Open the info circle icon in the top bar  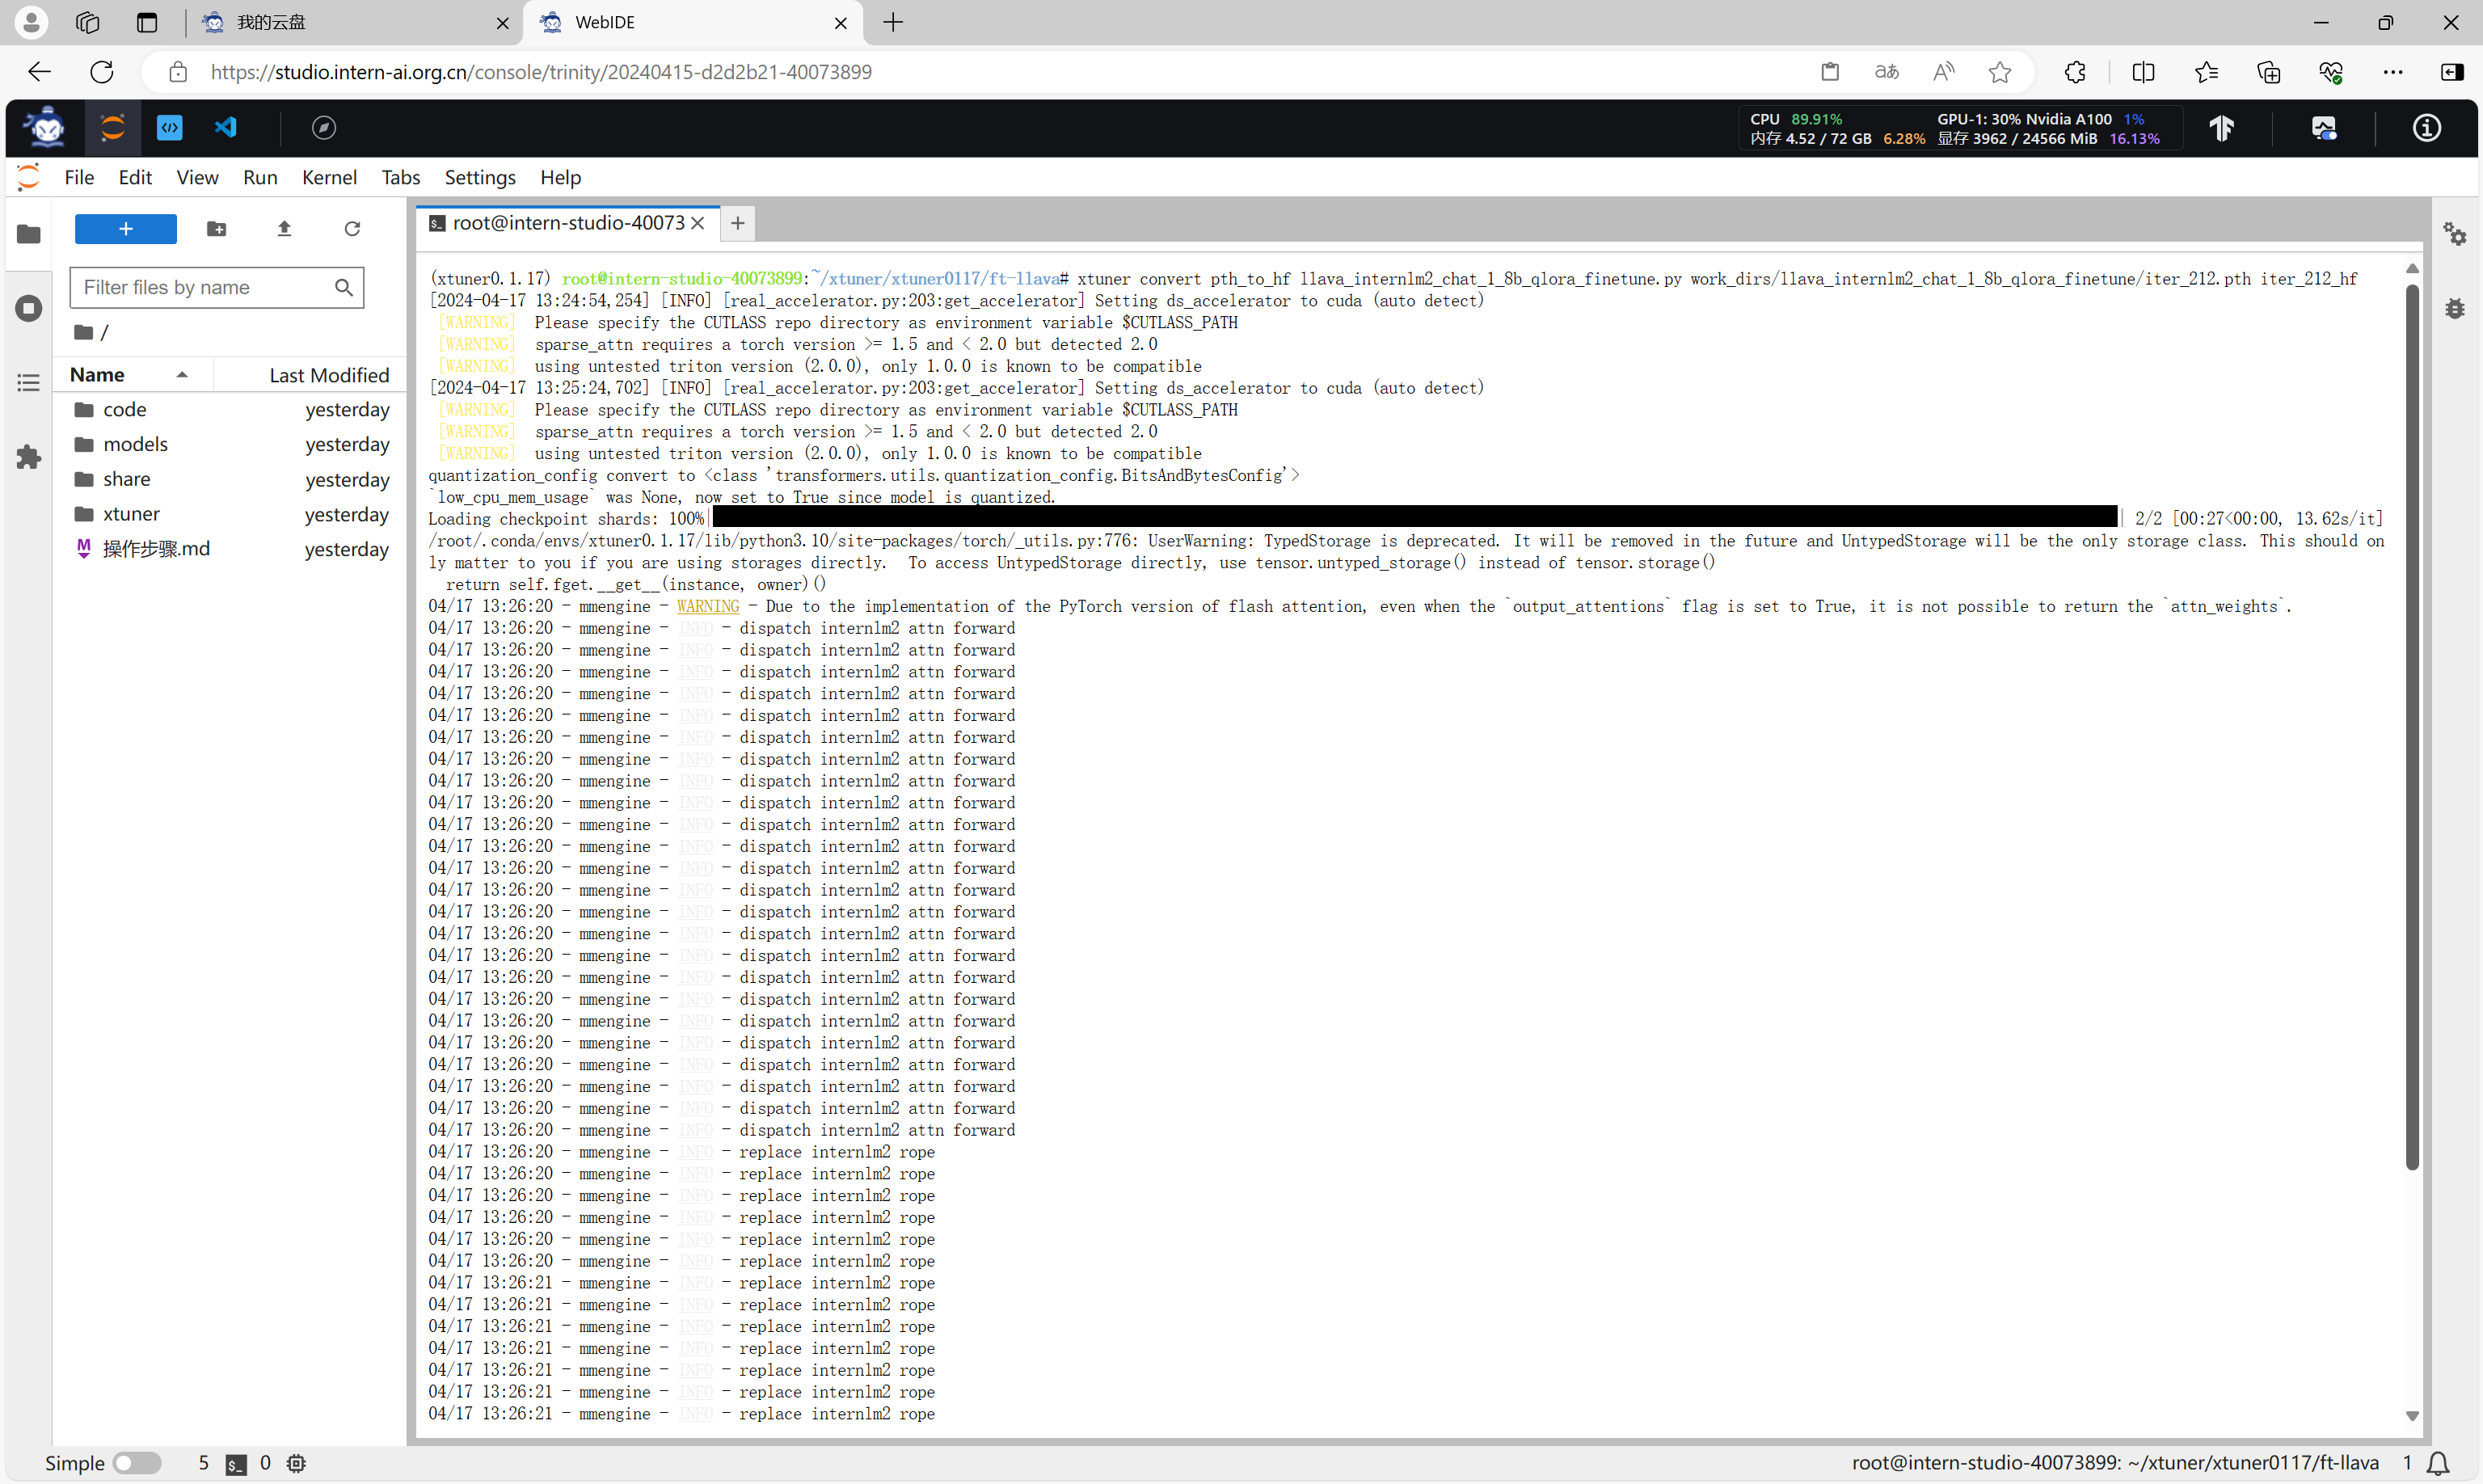click(2427, 128)
